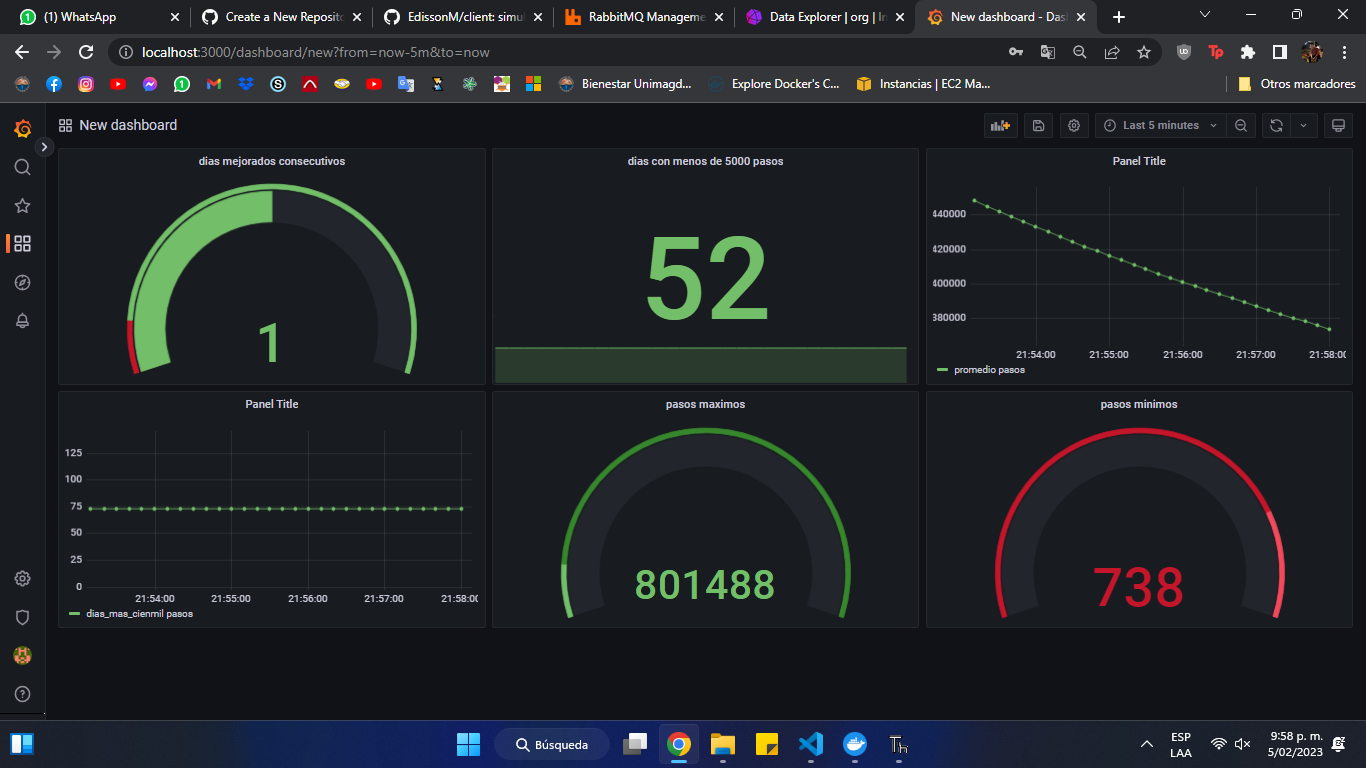1366x768 pixels.
Task: Open the 'Explore Docker's C...' bookmark
Action: pyautogui.click(x=773, y=84)
